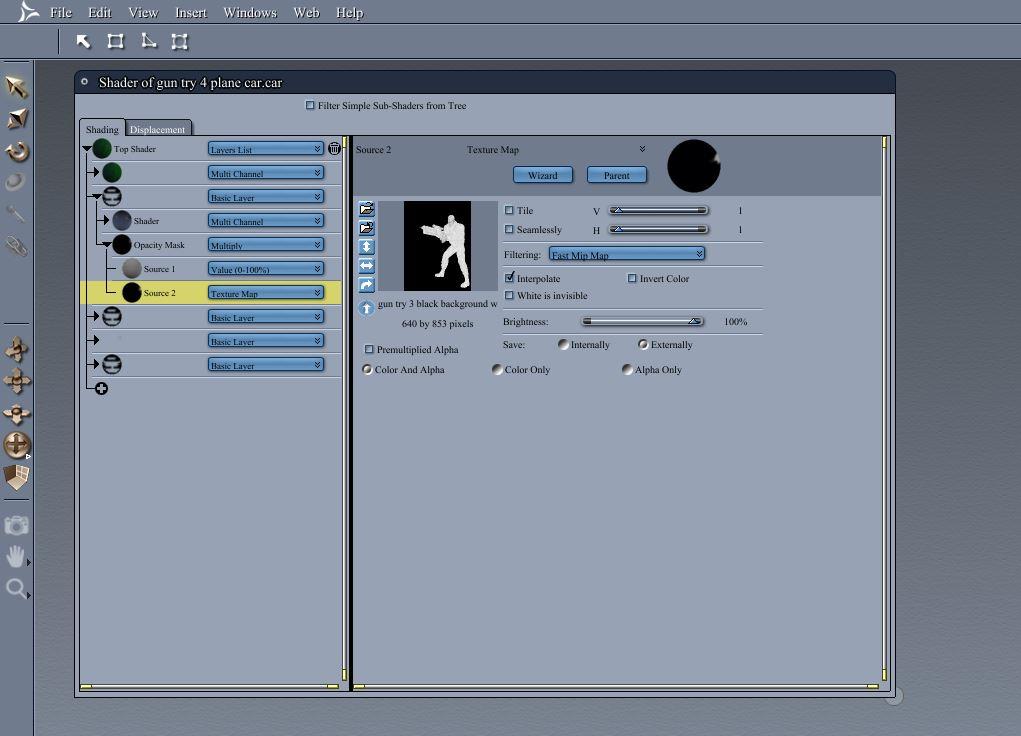1021x736 pixels.
Task: Add a new layer with the plus icon
Action: (102, 389)
